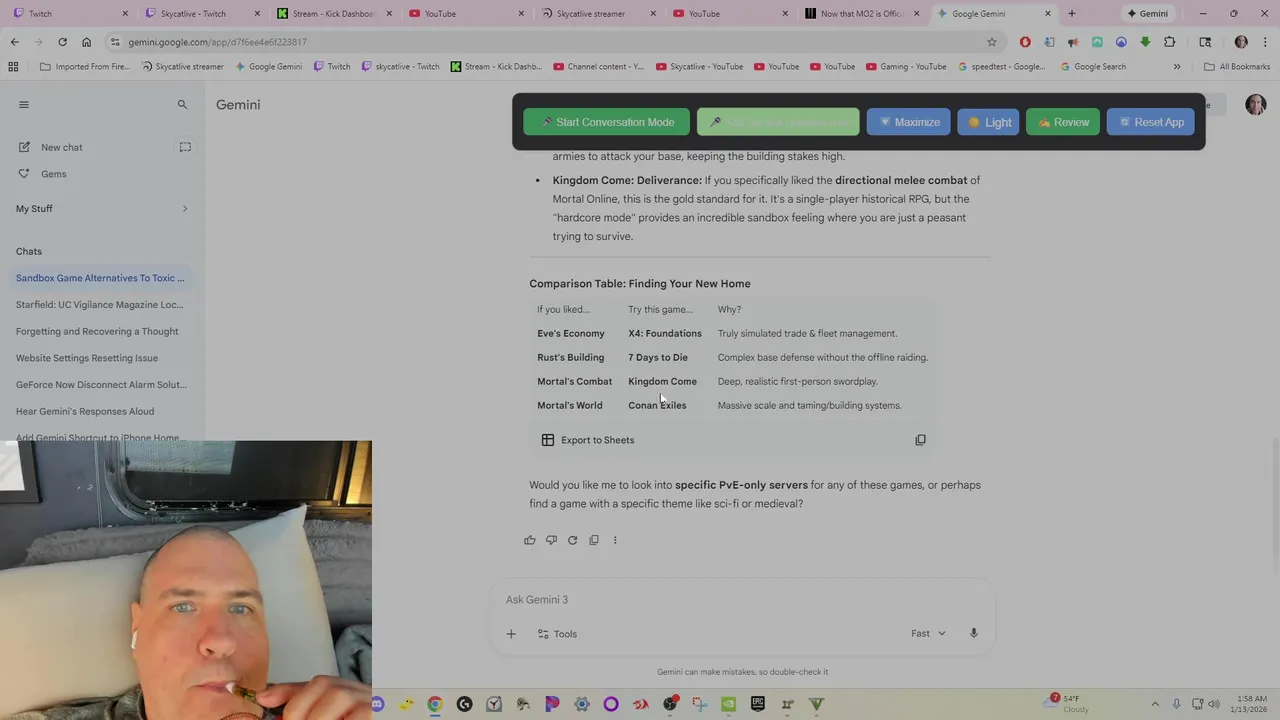Click the Reset App button

click(1151, 122)
